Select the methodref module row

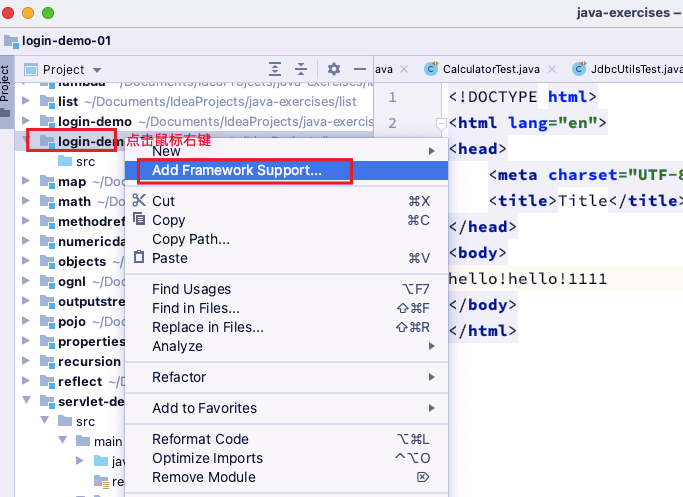[70, 221]
